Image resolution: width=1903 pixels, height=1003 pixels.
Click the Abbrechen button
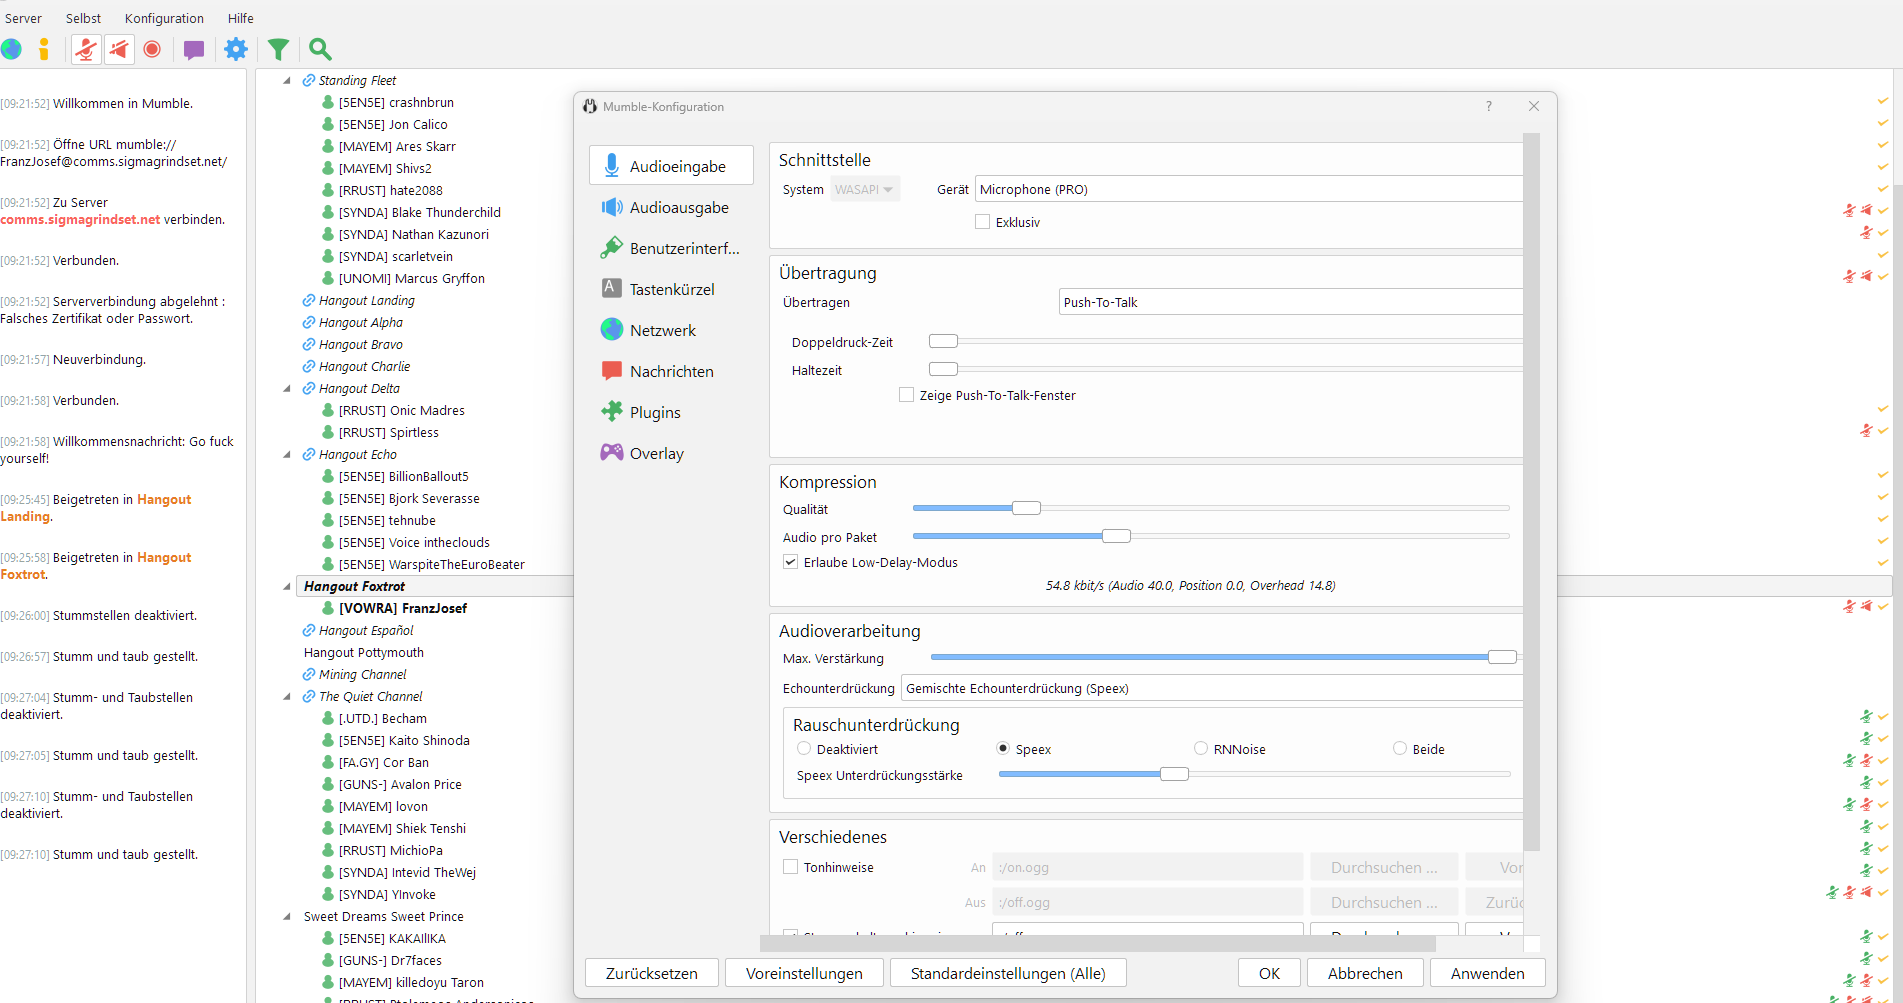(x=1365, y=973)
